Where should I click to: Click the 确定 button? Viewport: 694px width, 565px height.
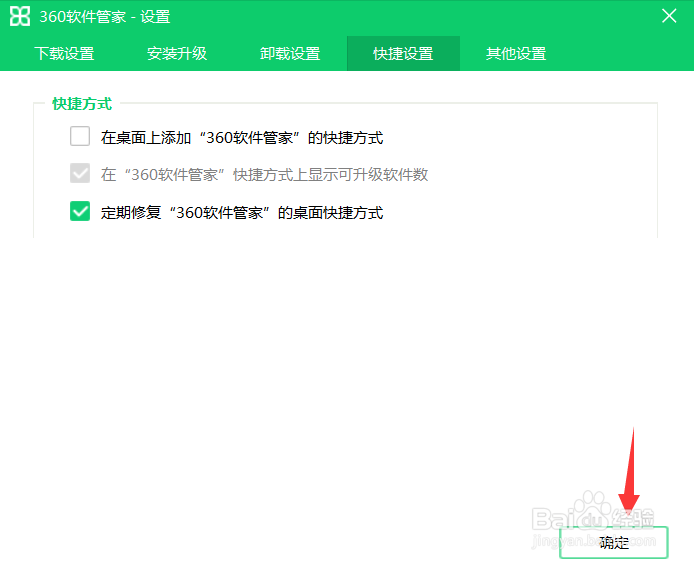pos(614,542)
